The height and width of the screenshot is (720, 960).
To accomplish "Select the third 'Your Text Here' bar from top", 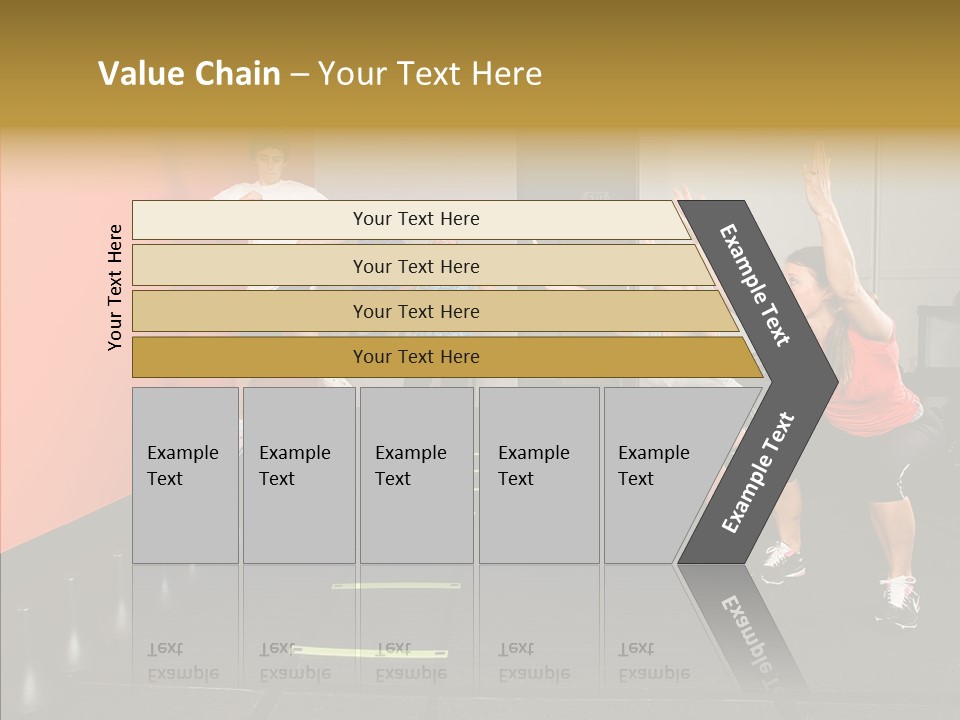I will pos(415,311).
